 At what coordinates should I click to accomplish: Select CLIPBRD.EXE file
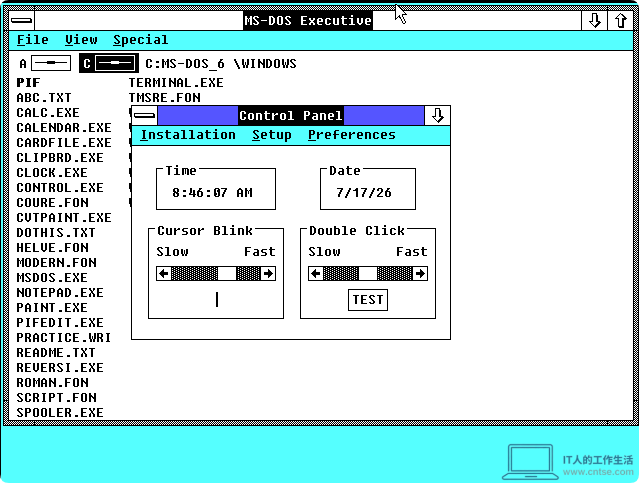pyautogui.click(x=60, y=158)
